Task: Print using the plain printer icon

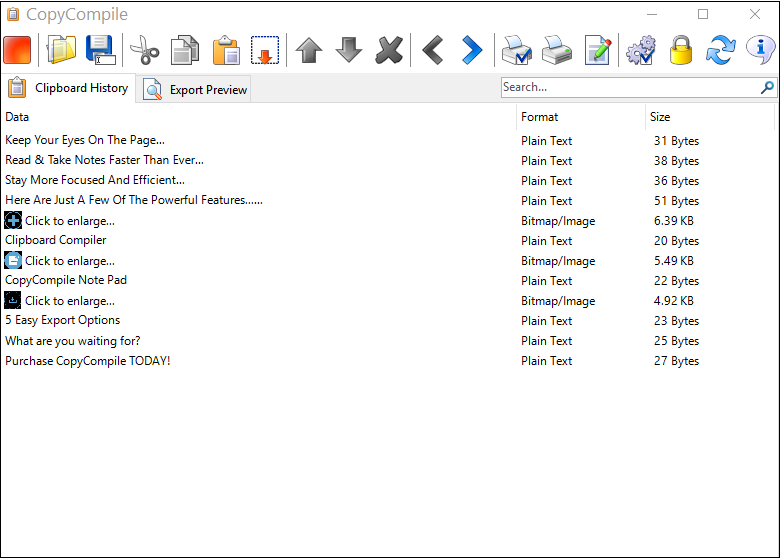Action: tap(557, 50)
